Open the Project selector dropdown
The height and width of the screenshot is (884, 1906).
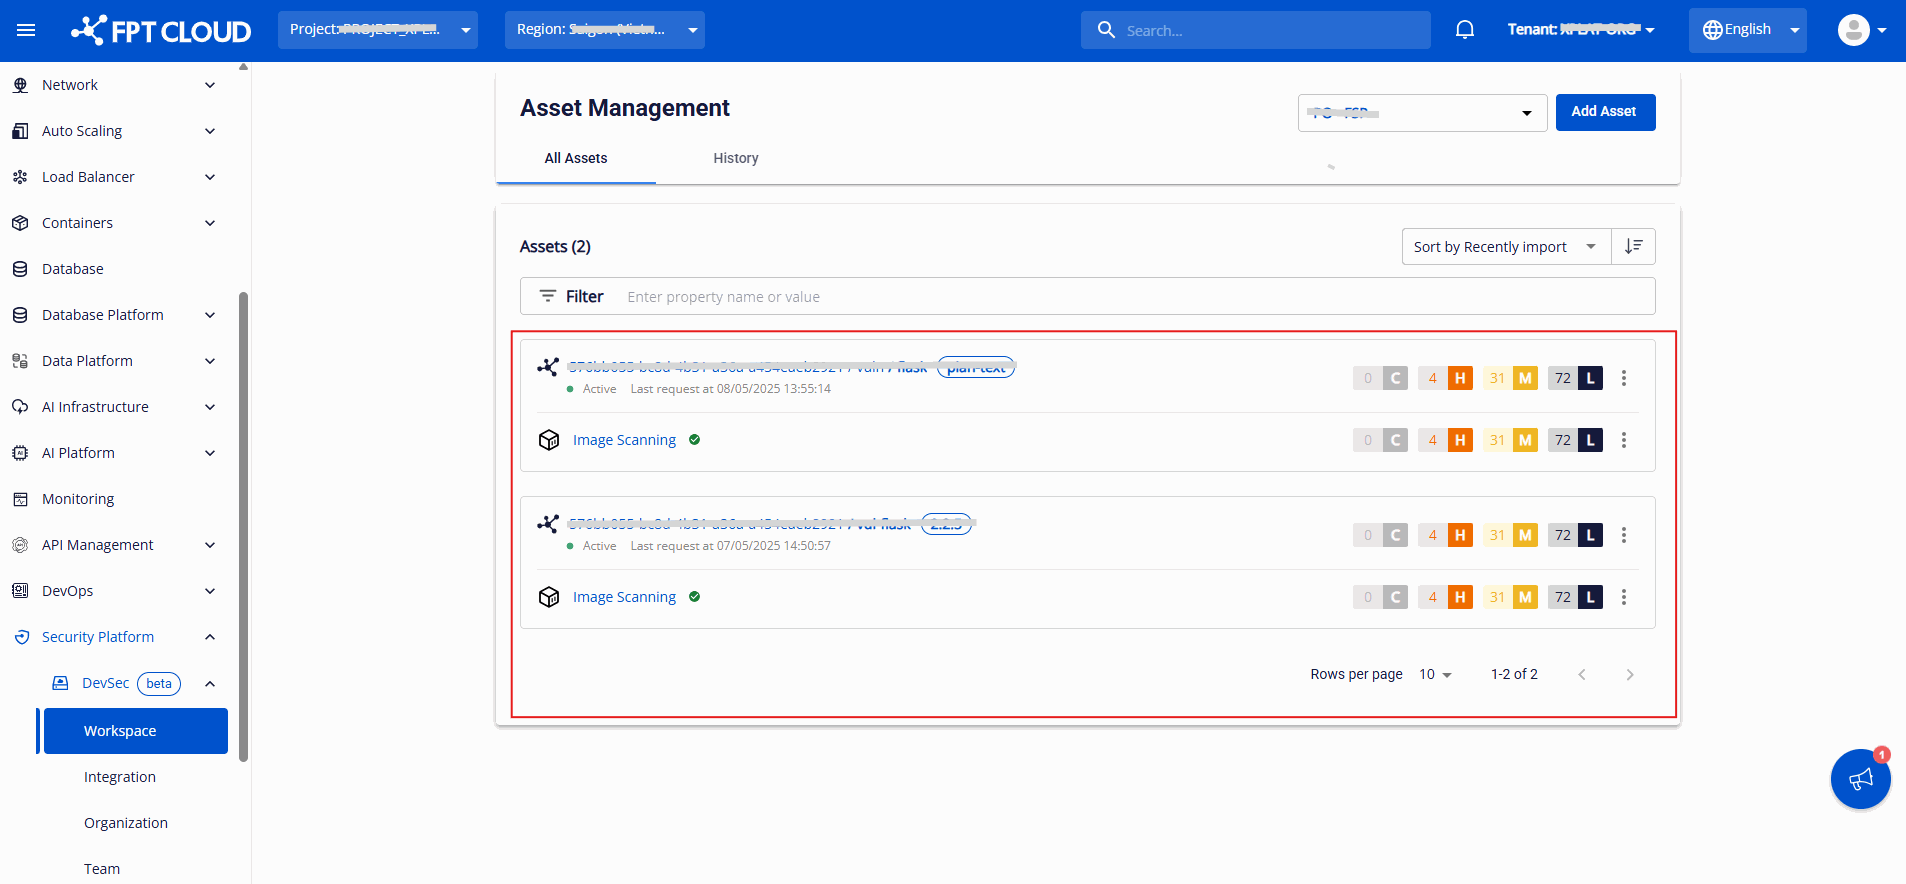(378, 30)
